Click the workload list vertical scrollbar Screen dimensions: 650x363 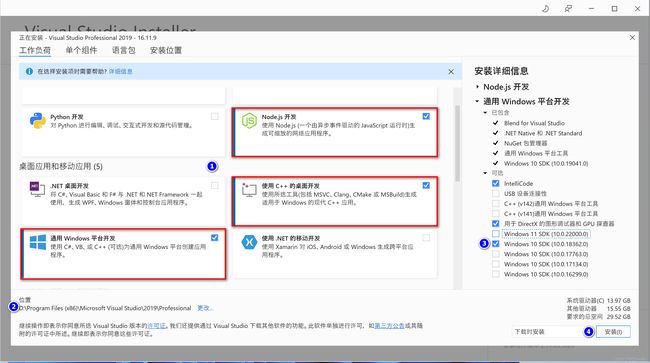[458, 143]
